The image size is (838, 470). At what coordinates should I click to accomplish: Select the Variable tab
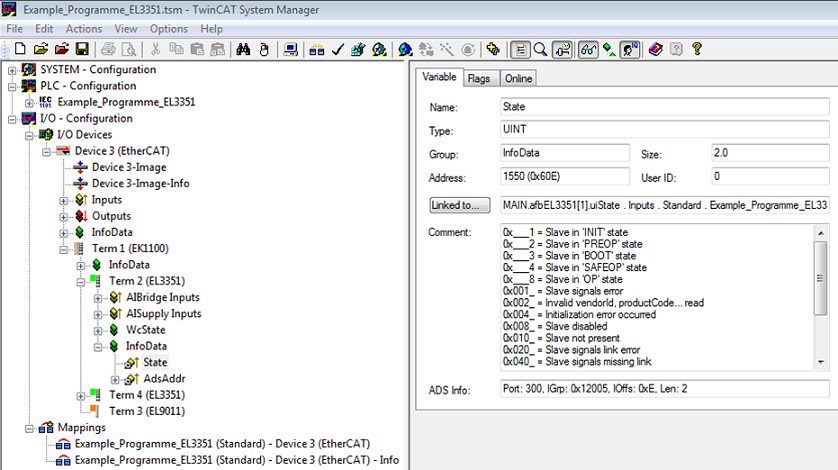point(439,77)
